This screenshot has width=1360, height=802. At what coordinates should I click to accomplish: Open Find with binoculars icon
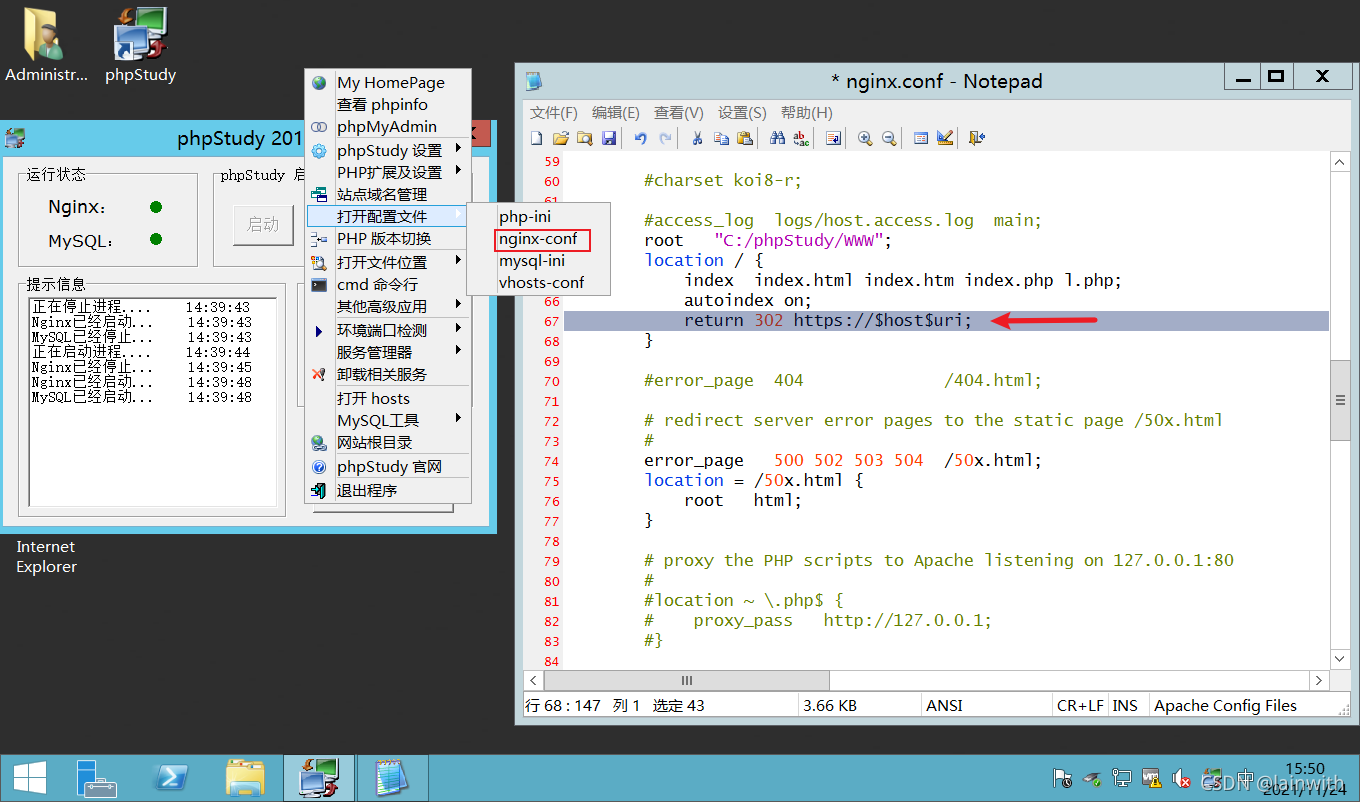pyautogui.click(x=777, y=138)
